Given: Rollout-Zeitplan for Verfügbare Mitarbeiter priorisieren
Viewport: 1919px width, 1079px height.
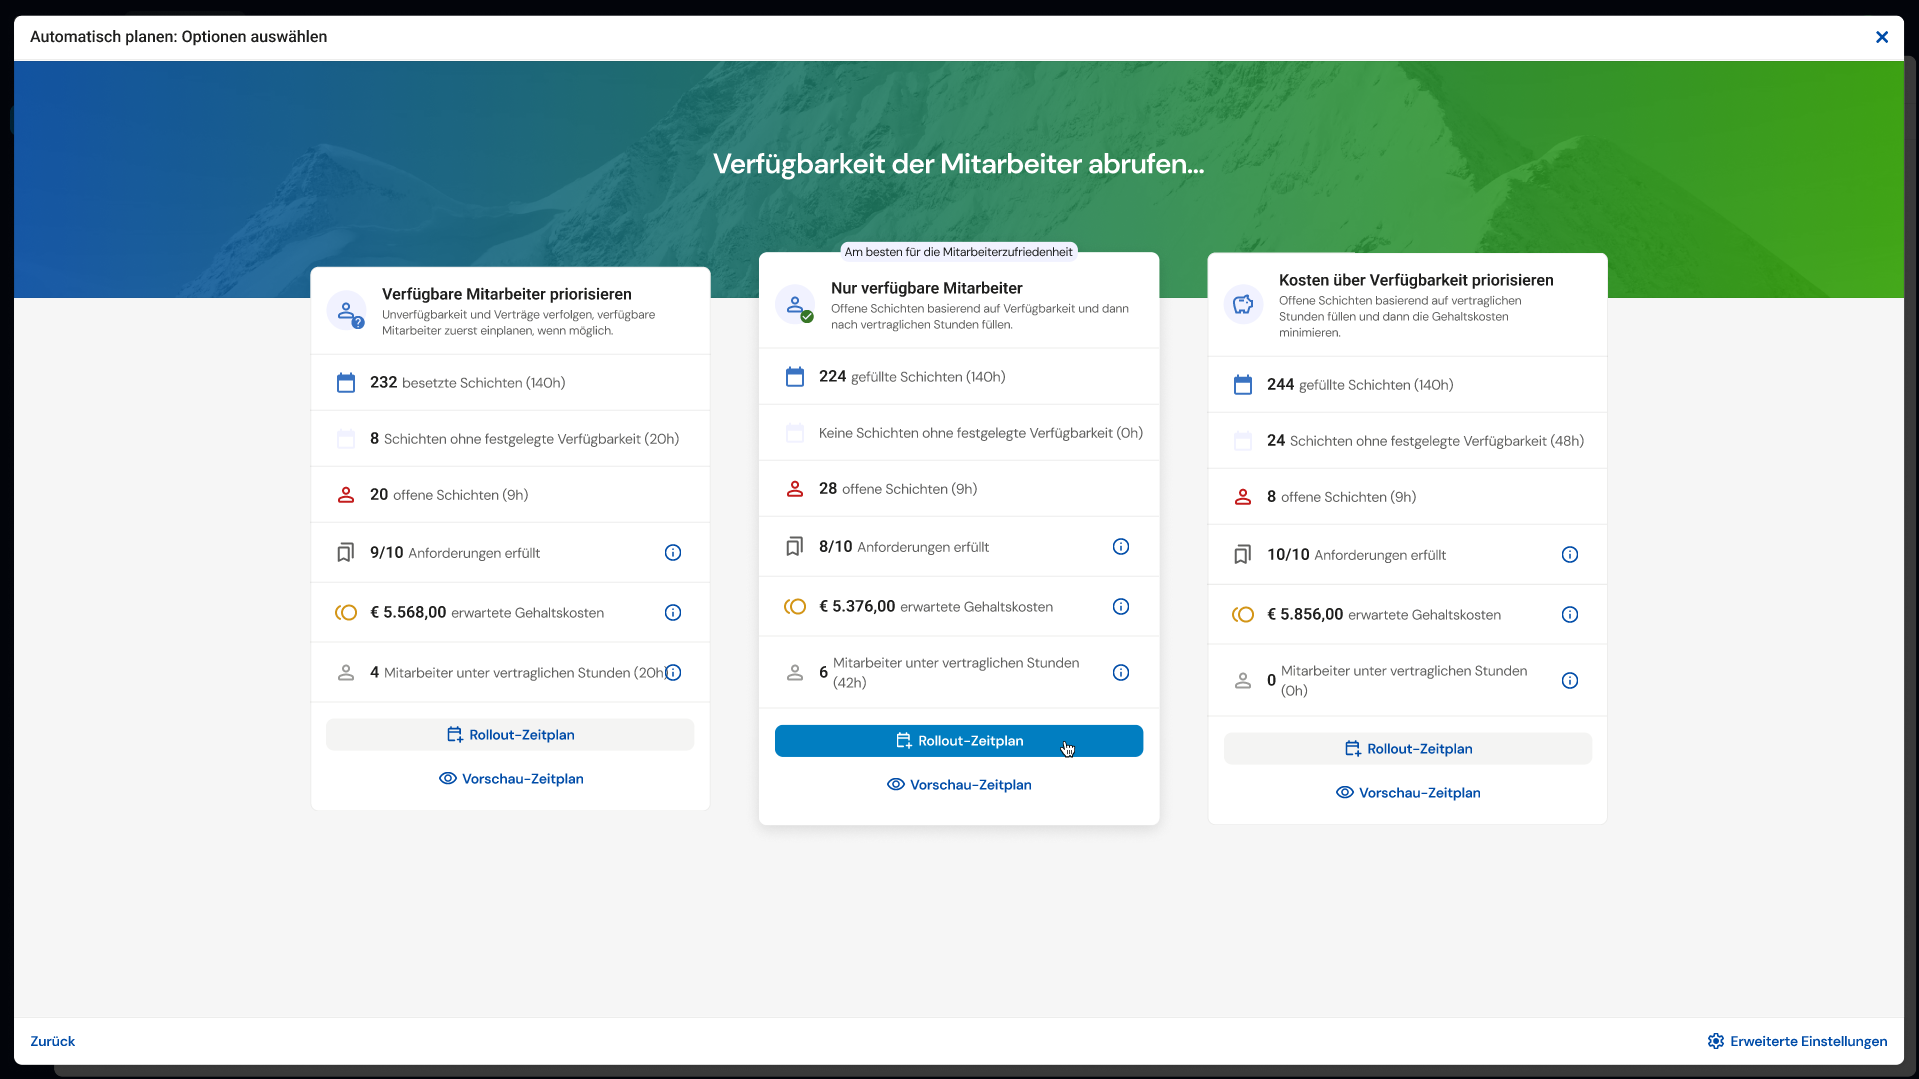Looking at the screenshot, I should click(510, 735).
